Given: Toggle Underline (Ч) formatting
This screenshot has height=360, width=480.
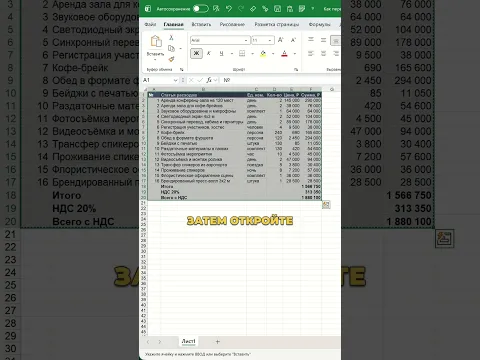Looking at the screenshot, I should click(221, 53).
